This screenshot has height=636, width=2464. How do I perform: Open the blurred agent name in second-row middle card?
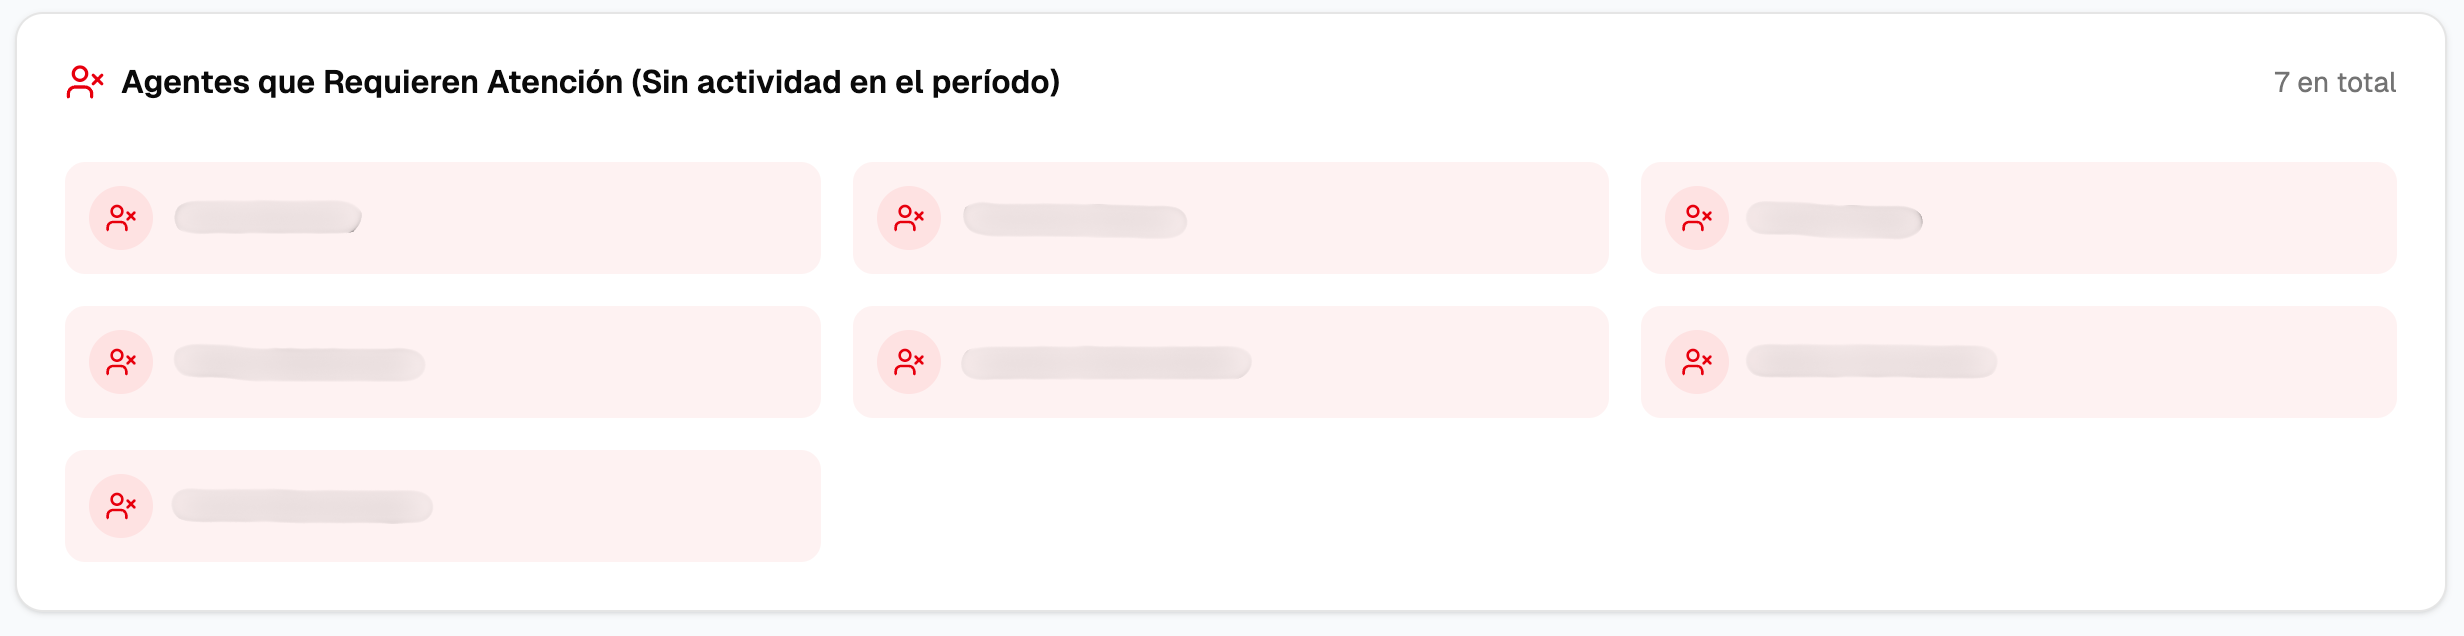point(1106,363)
